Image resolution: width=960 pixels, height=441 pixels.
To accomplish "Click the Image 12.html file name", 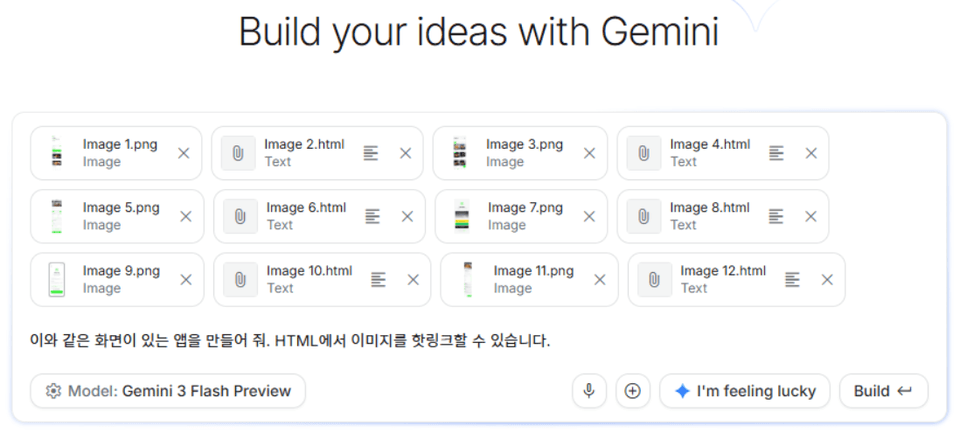I will [723, 271].
